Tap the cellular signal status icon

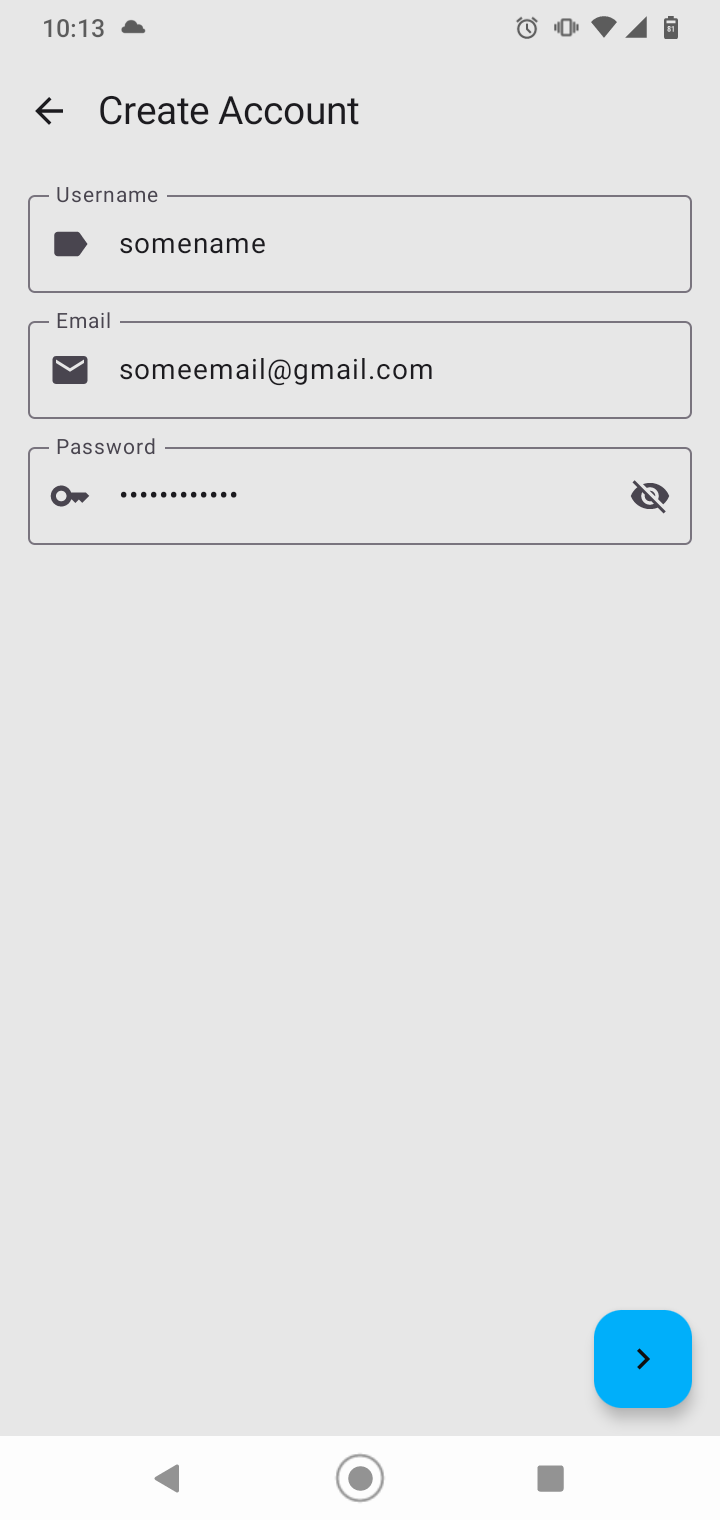click(636, 28)
